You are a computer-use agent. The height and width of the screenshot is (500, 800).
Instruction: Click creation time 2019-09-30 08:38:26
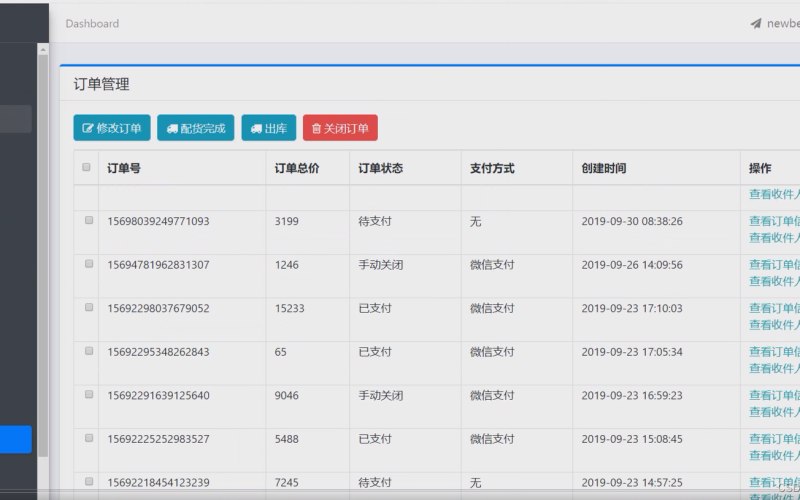pos(632,221)
